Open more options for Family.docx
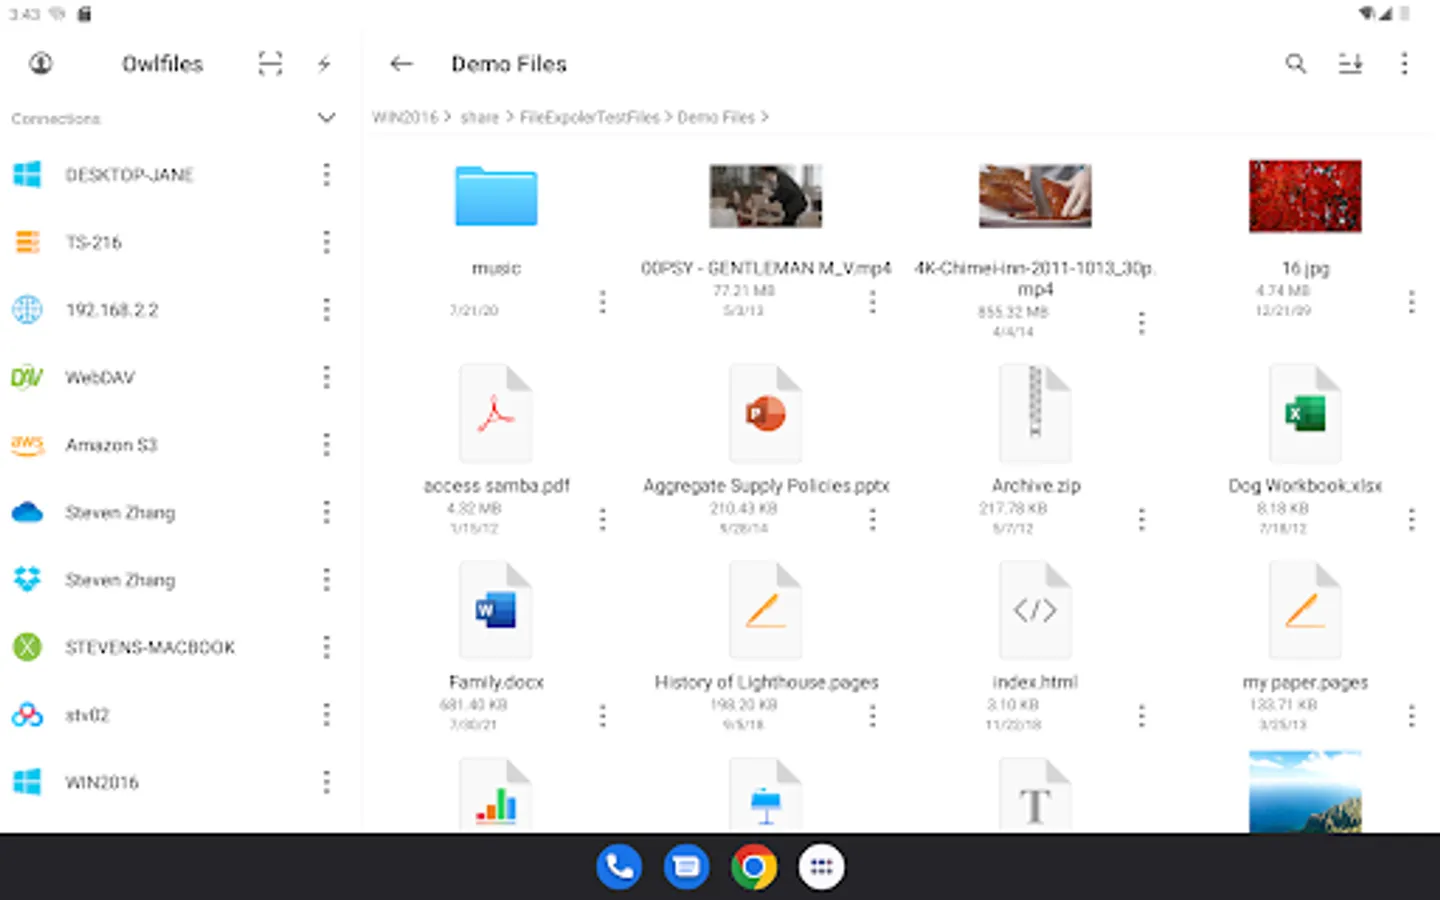Screen dimensions: 1440x900 point(602,716)
